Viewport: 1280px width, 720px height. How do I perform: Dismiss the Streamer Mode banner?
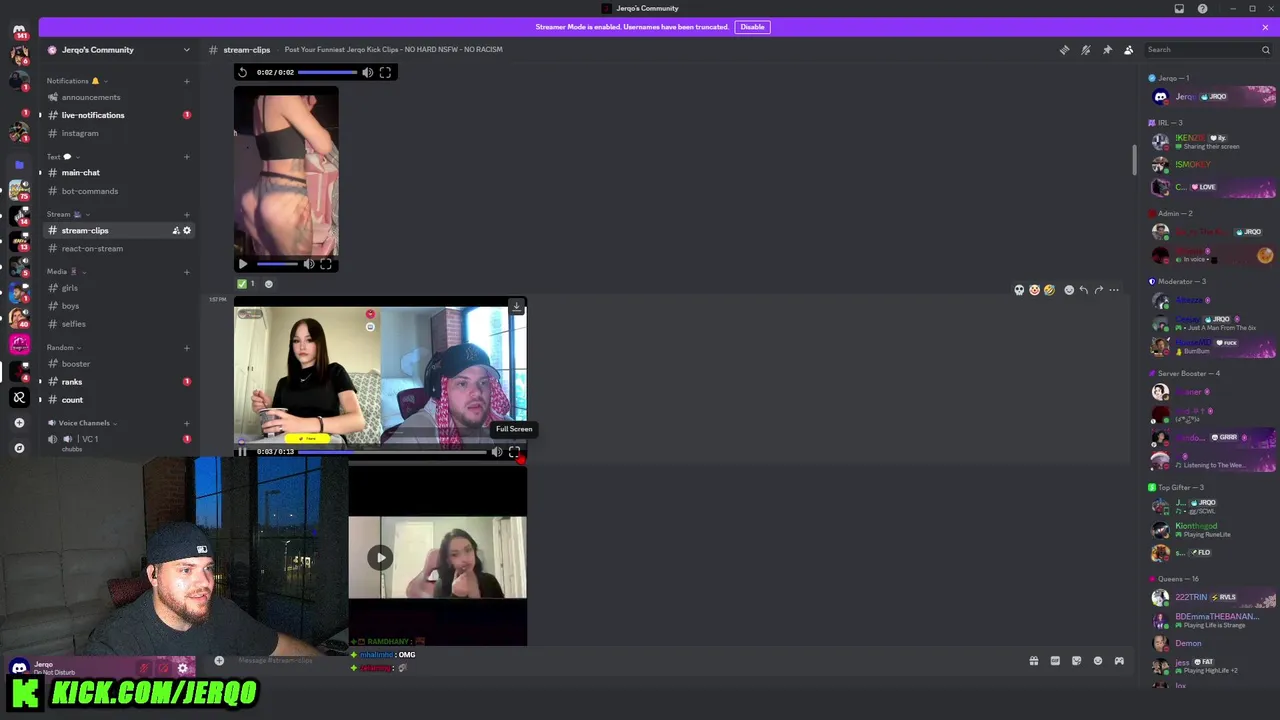1265,27
